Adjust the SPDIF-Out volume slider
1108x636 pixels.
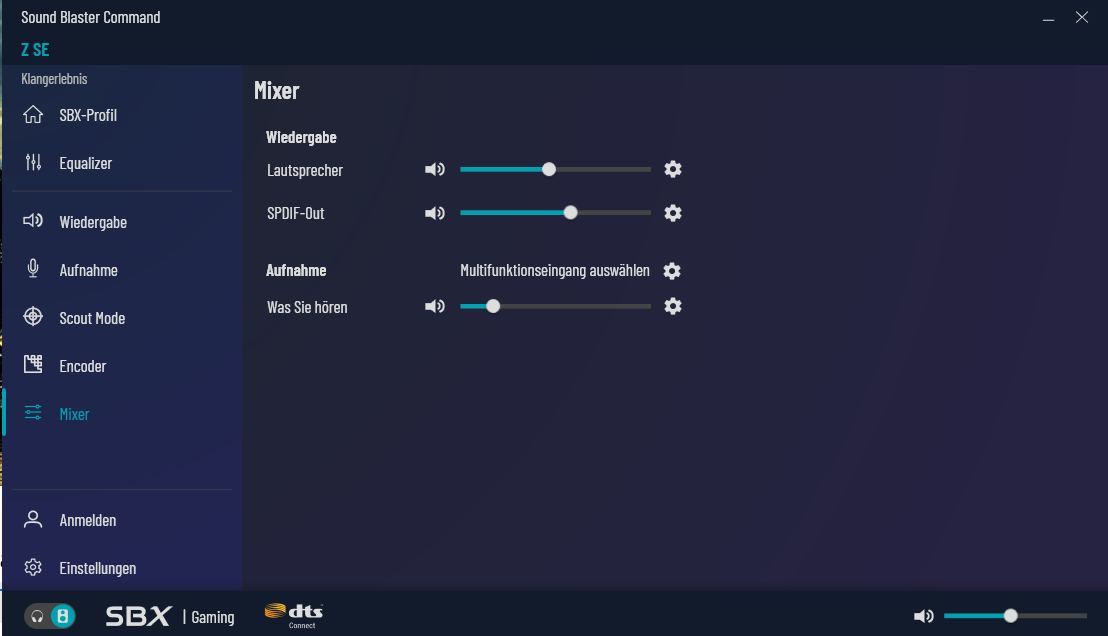click(555, 213)
